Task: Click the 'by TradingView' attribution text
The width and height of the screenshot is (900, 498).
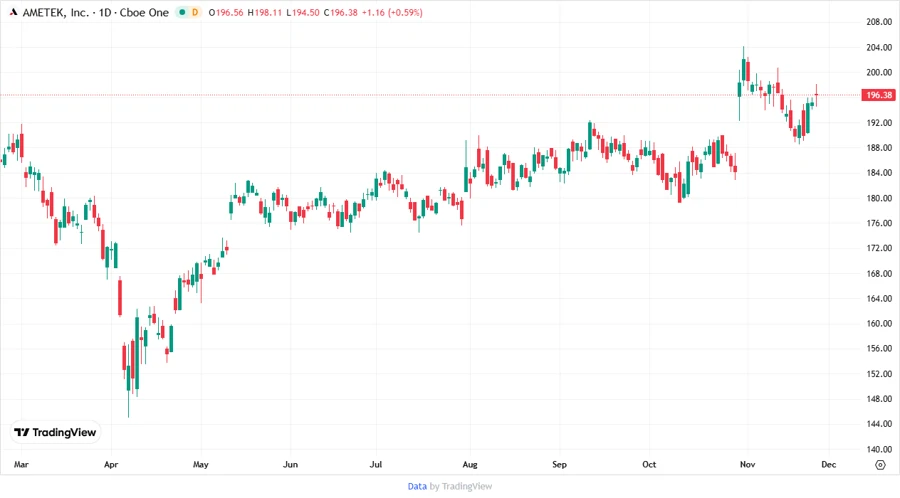Action: coord(461,486)
